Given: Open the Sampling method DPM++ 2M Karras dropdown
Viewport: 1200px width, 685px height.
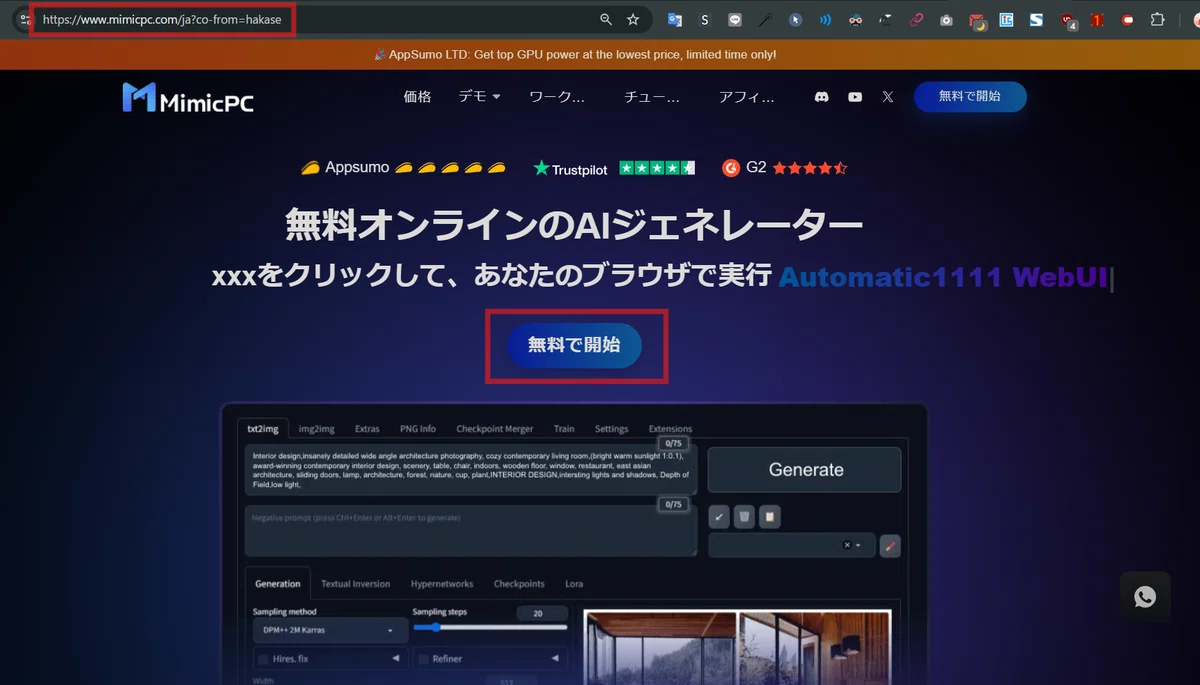Looking at the screenshot, I should coord(331,631).
